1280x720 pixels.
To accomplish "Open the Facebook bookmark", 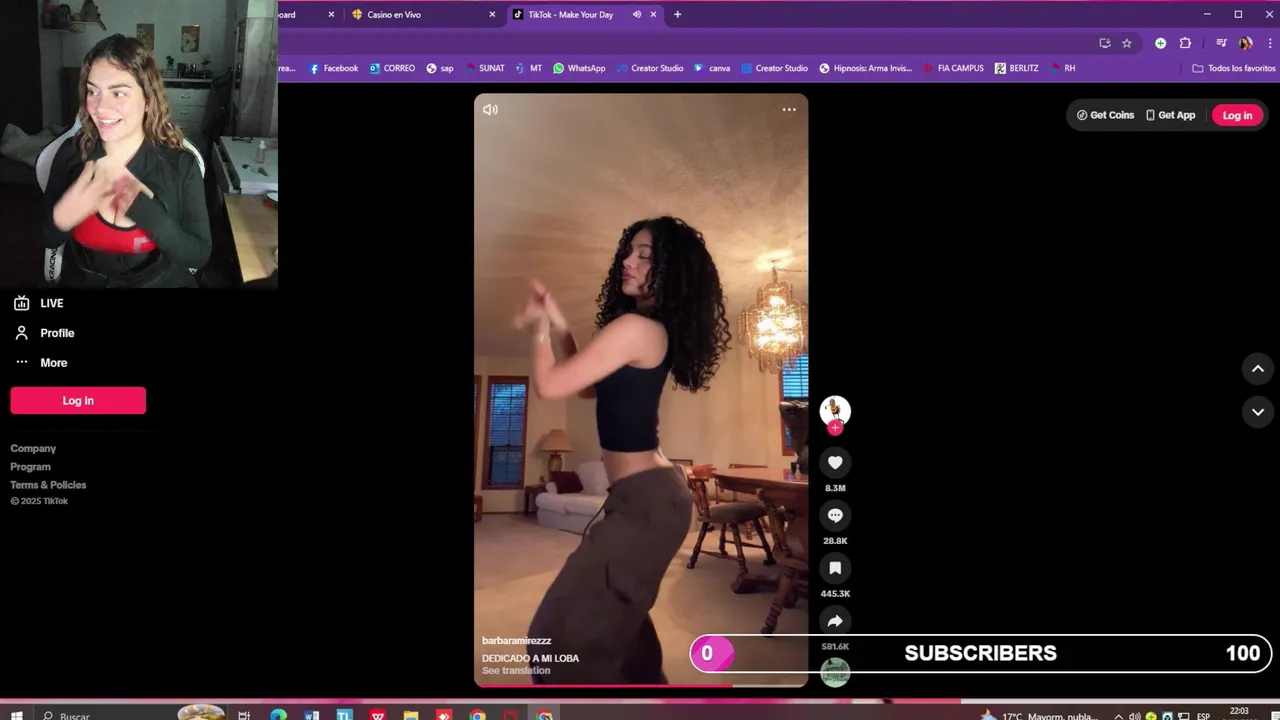I will [x=334, y=68].
